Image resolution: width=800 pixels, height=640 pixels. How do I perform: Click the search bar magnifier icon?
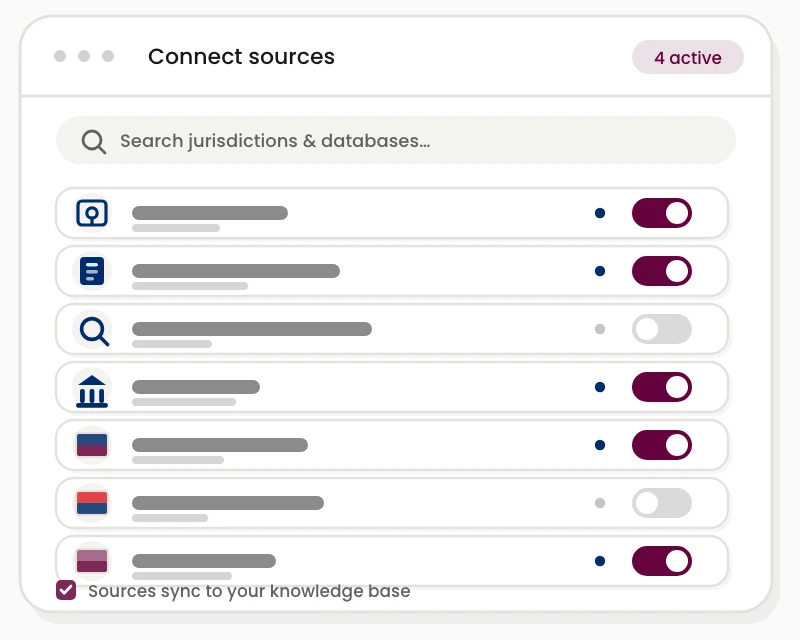point(94,141)
